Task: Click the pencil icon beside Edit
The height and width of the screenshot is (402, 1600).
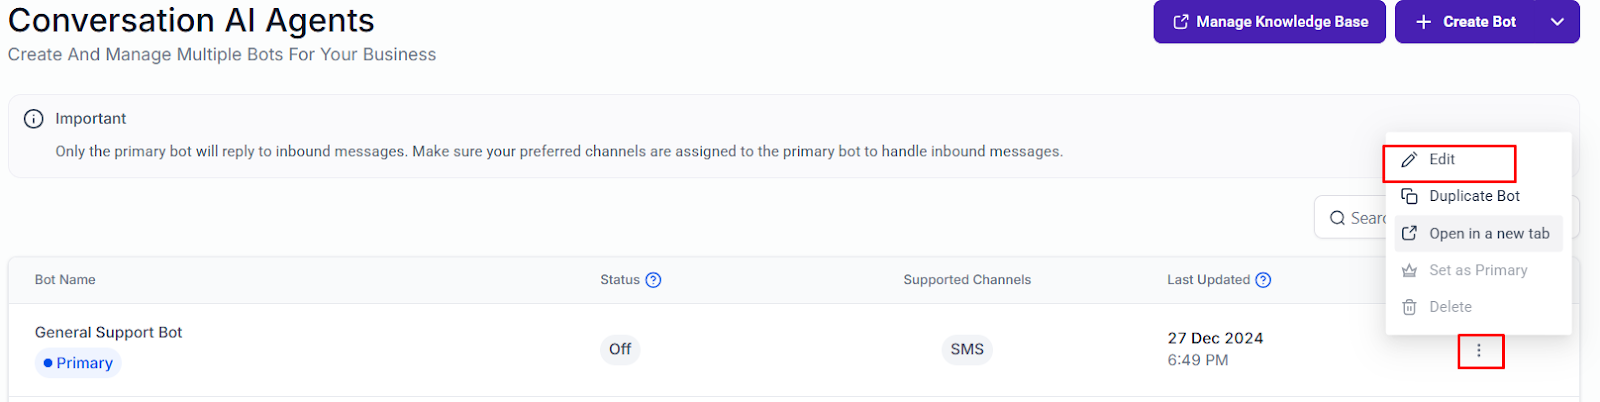Action: [x=1409, y=160]
